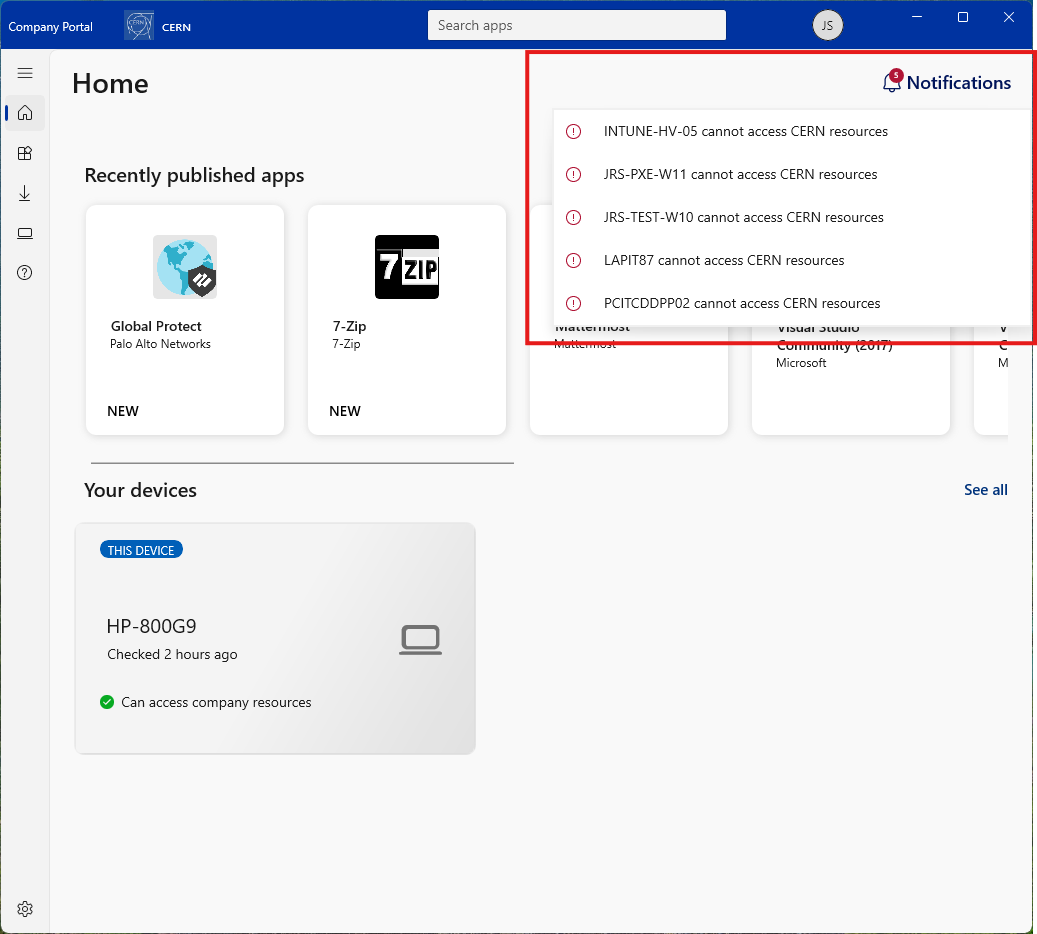Click See all devices link
The image size is (1037, 934).
(985, 489)
